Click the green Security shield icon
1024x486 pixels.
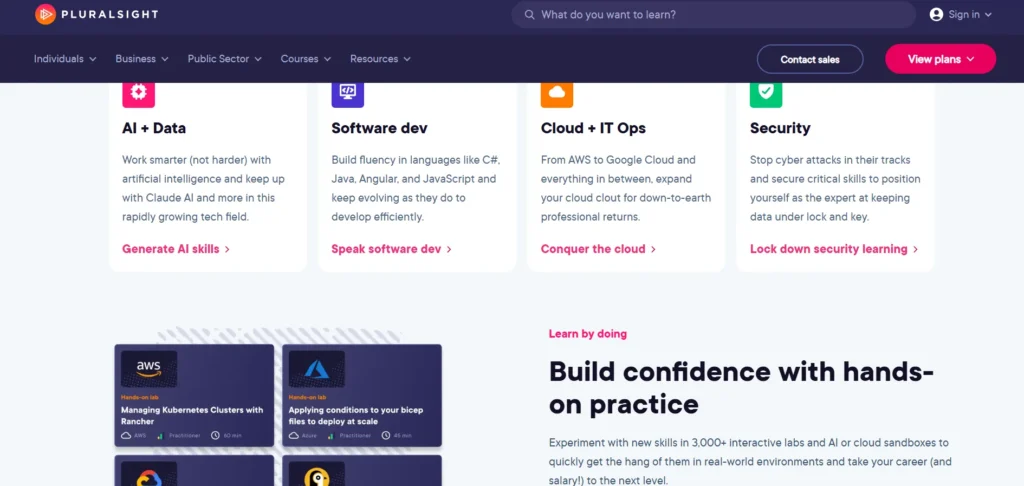766,92
